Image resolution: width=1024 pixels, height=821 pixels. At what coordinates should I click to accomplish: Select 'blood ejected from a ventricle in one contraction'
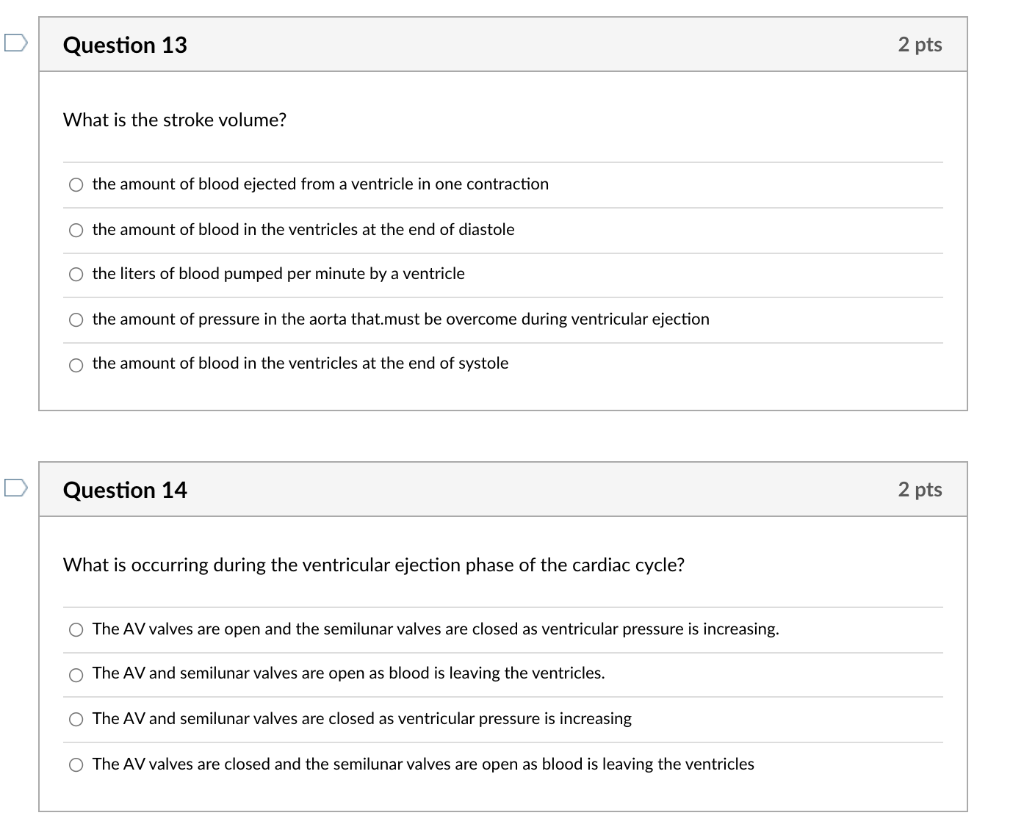click(x=76, y=185)
